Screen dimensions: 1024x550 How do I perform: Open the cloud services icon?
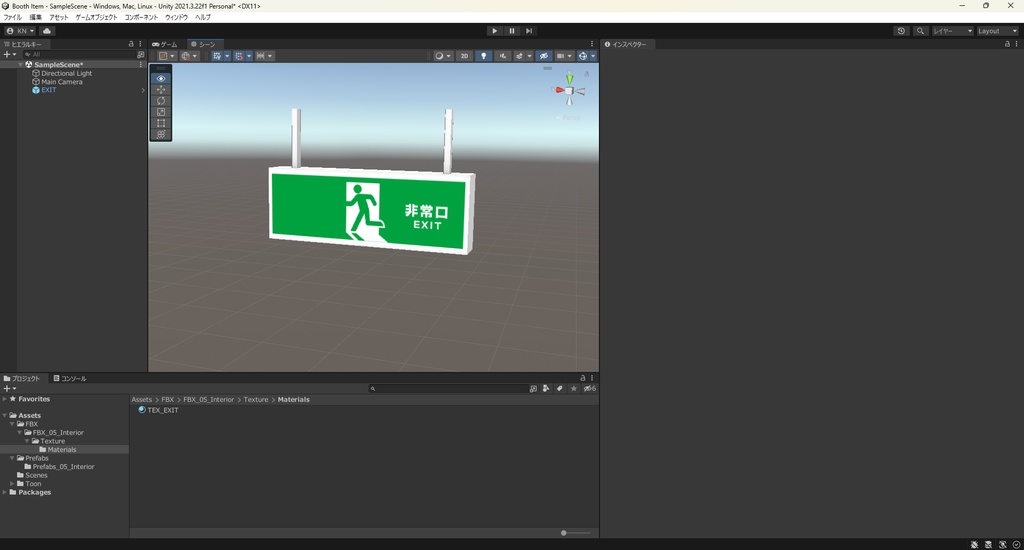click(x=47, y=31)
